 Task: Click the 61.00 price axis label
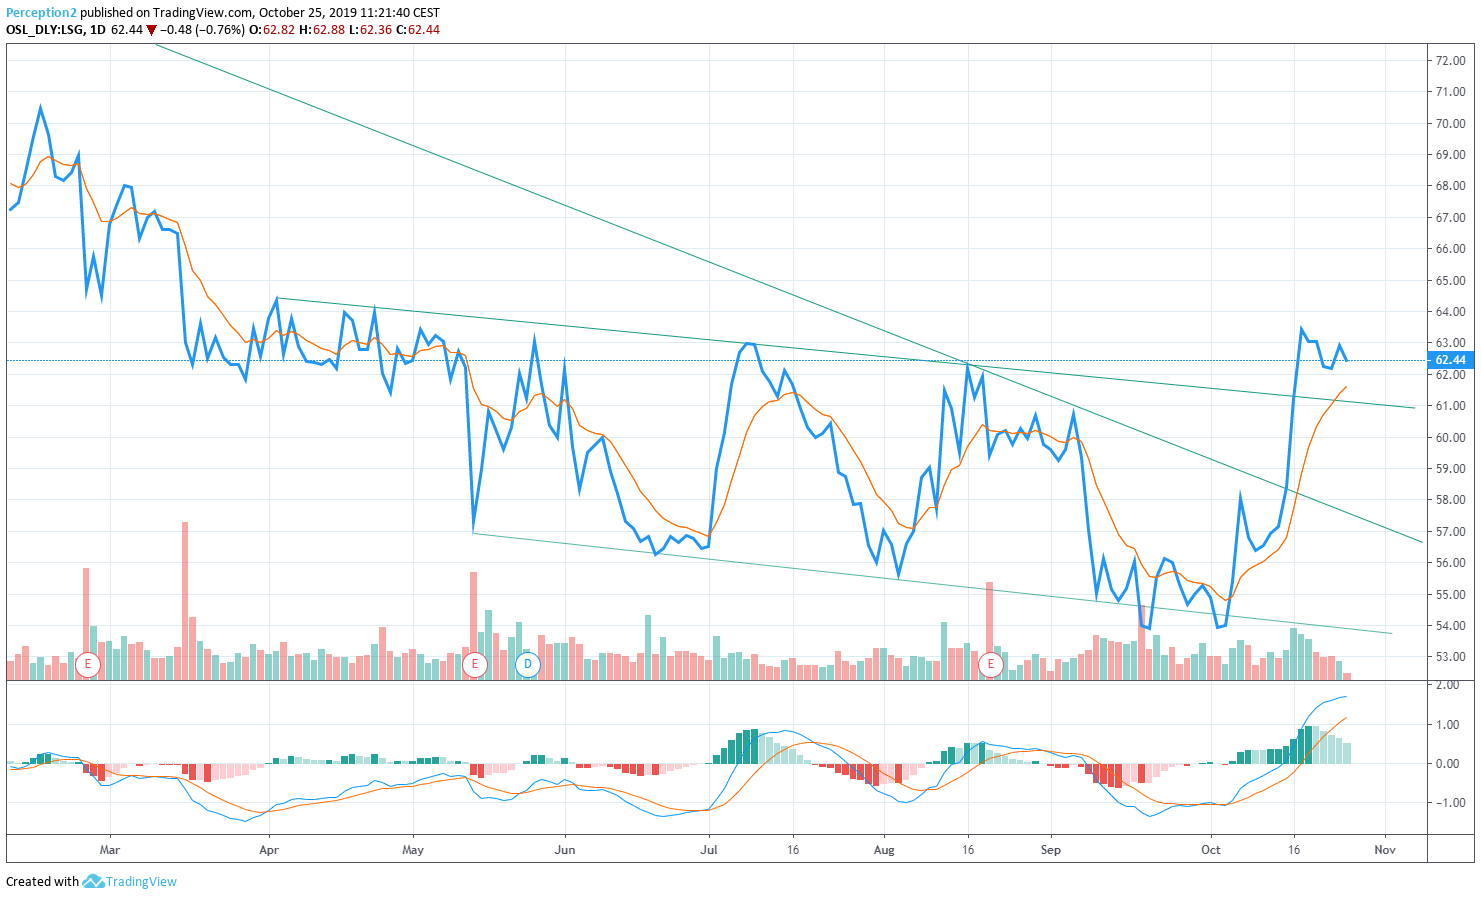1450,406
